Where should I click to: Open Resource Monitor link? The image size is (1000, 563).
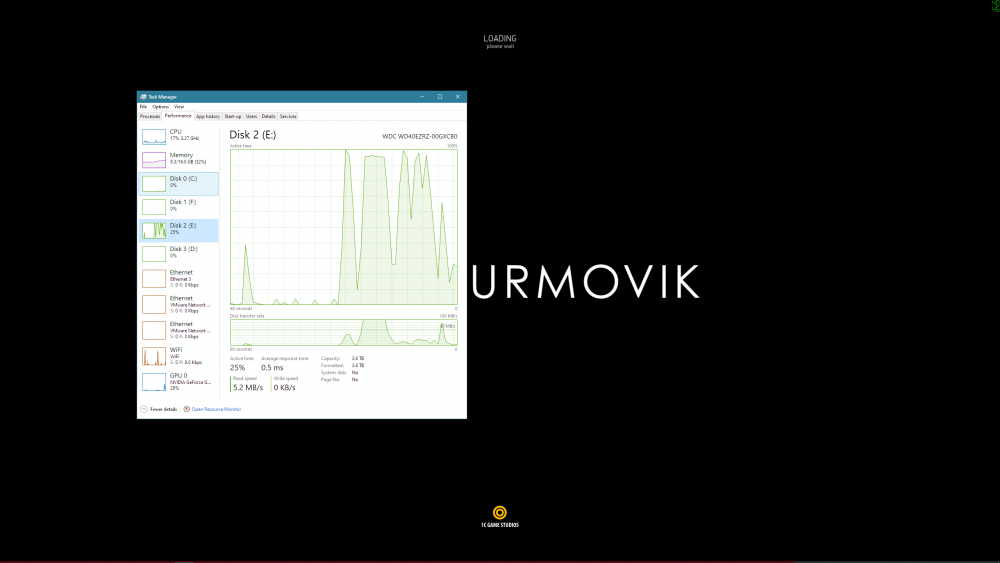coord(216,409)
